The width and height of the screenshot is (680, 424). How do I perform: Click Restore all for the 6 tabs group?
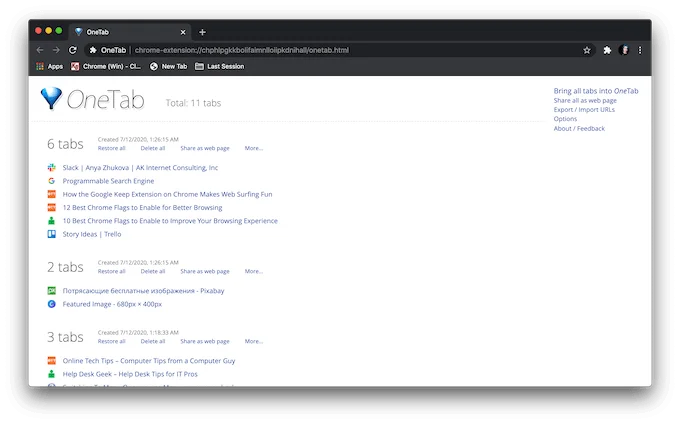[111, 148]
